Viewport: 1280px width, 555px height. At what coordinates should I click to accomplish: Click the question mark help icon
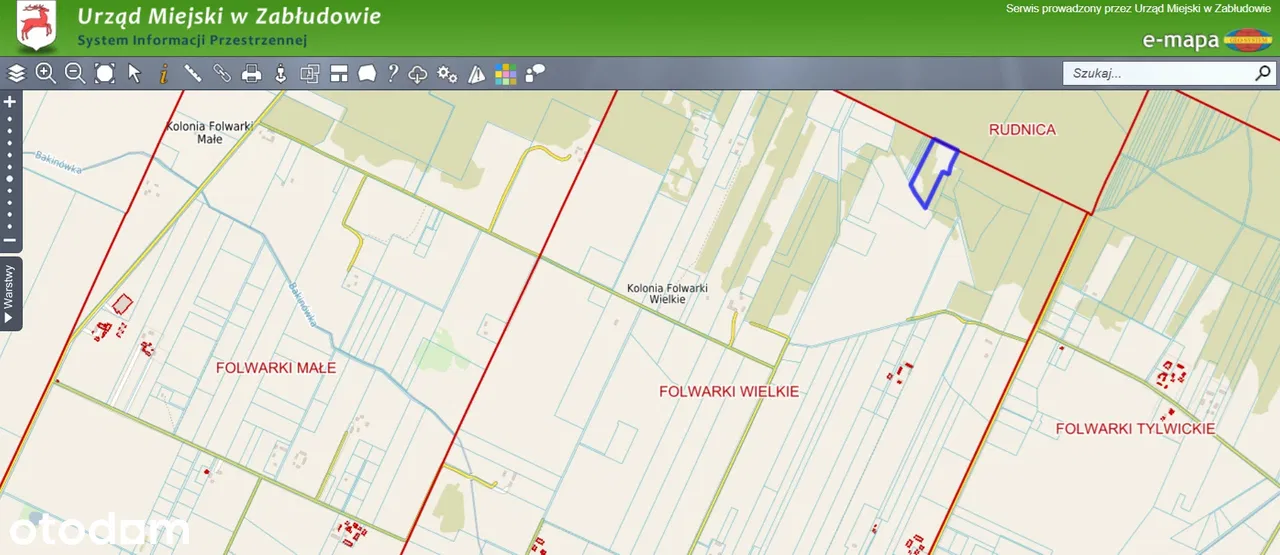tap(393, 73)
